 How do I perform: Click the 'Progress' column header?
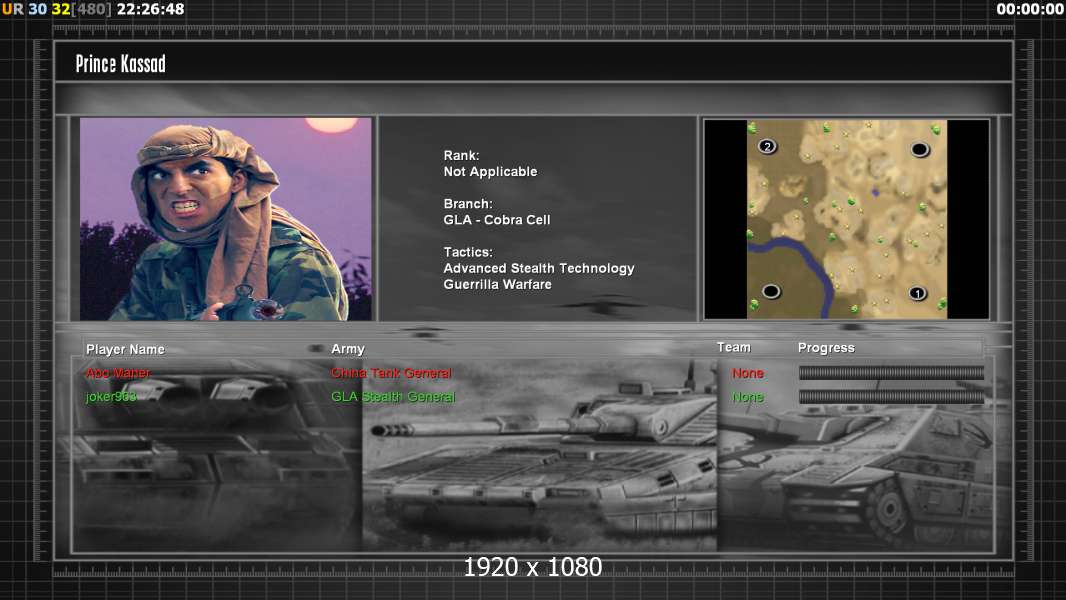pyautogui.click(x=826, y=348)
